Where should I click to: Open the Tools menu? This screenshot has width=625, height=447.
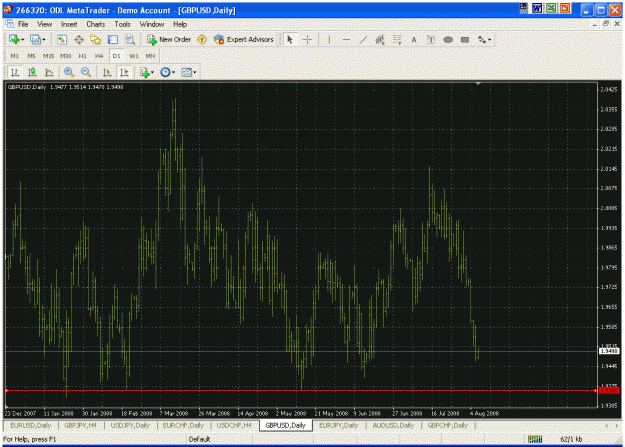point(122,24)
